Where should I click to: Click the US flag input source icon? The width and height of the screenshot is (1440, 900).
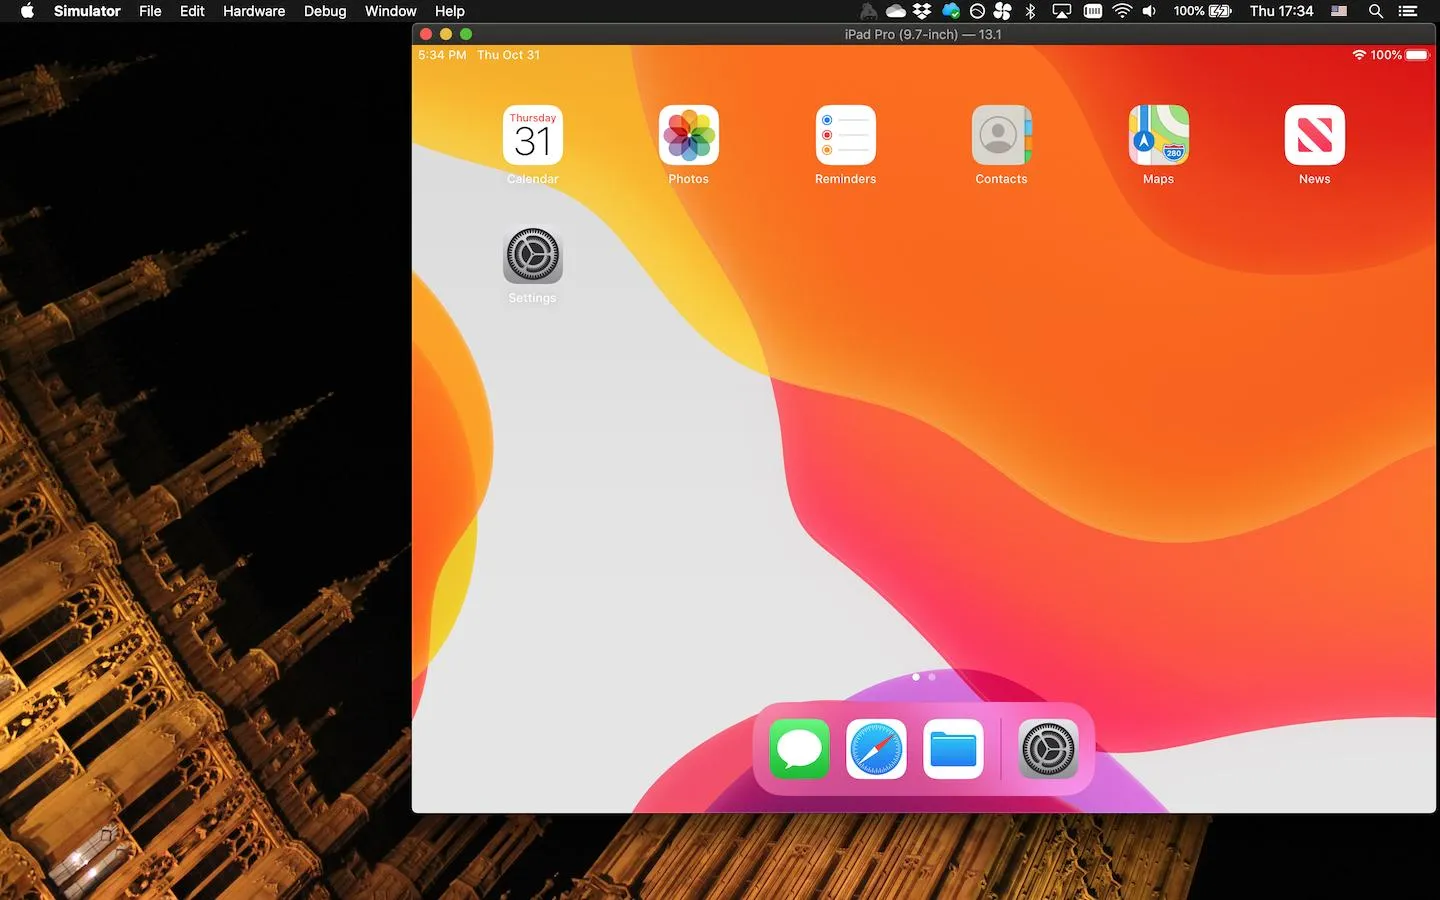1339,11
